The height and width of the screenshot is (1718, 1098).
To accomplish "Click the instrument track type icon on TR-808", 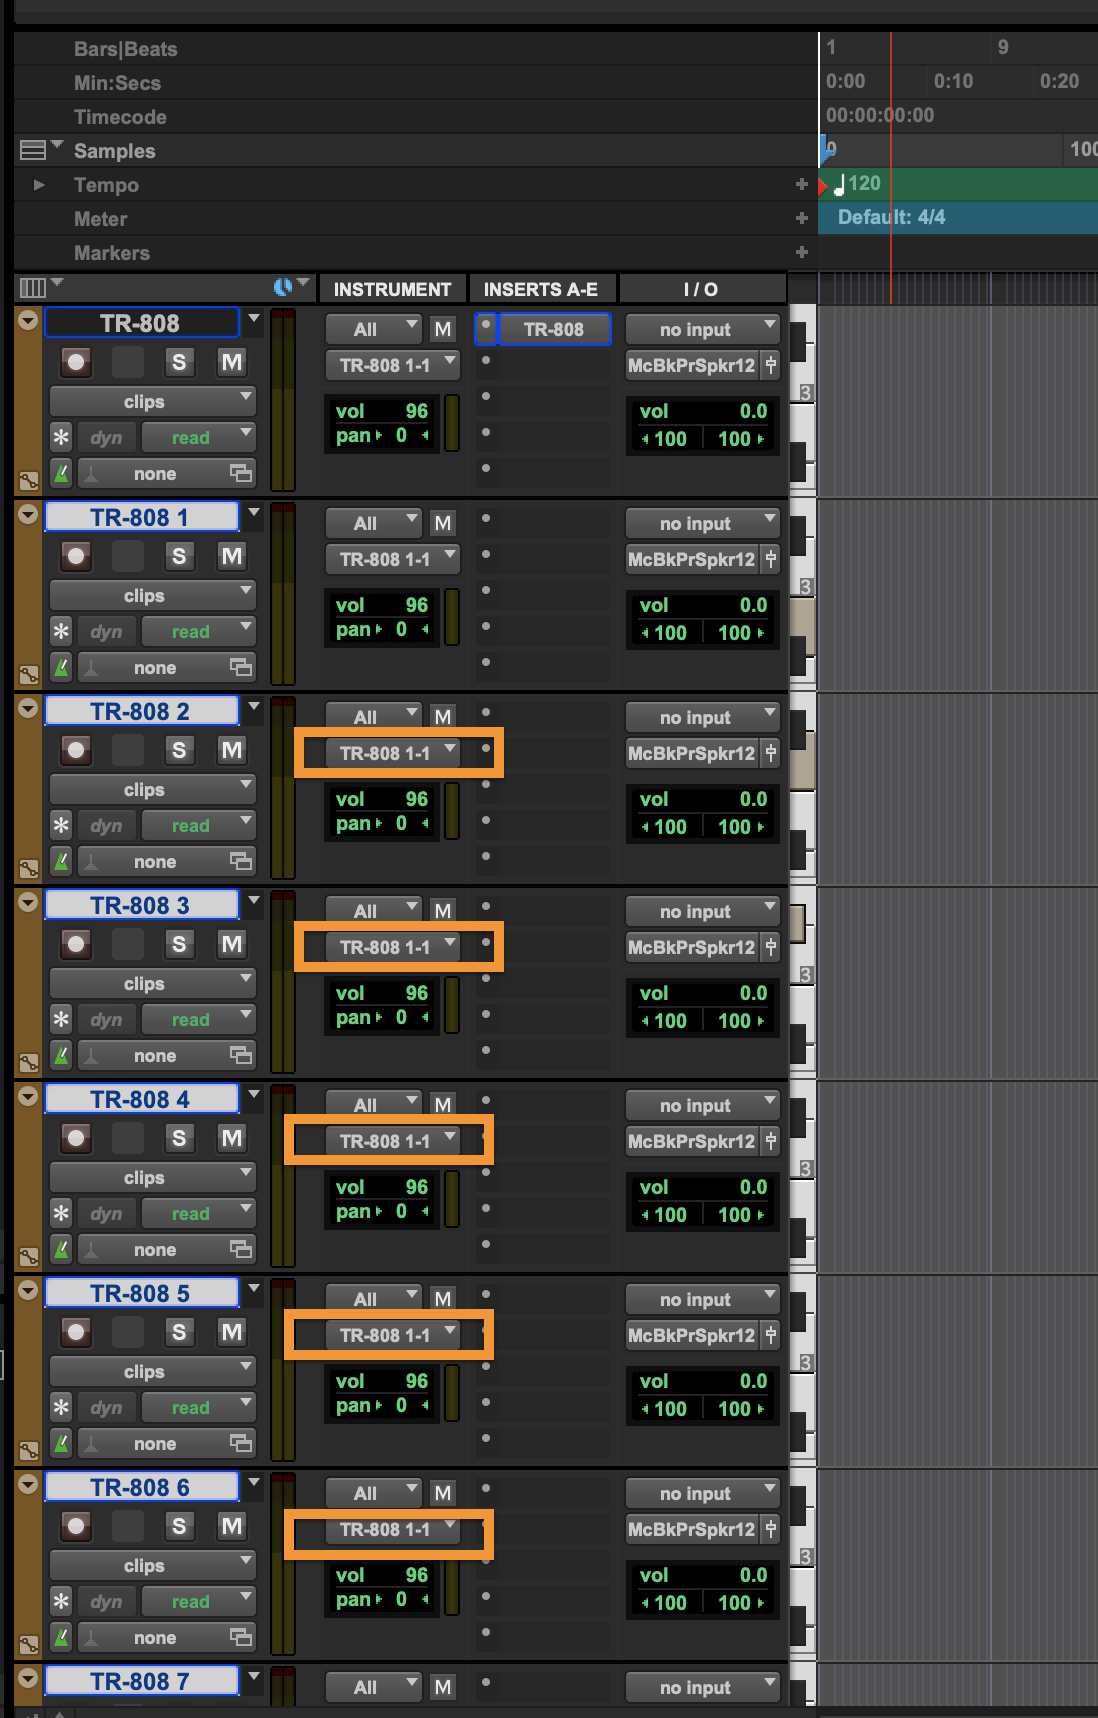I will pos(28,480).
